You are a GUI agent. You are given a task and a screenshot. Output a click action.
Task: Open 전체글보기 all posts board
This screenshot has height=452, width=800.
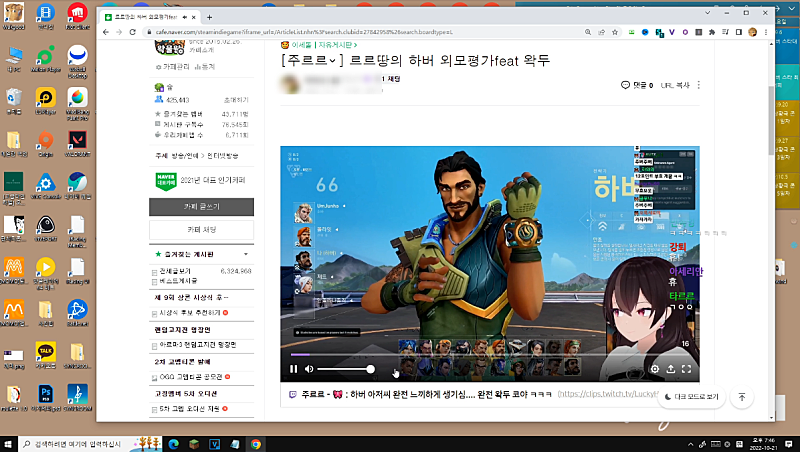coord(175,271)
